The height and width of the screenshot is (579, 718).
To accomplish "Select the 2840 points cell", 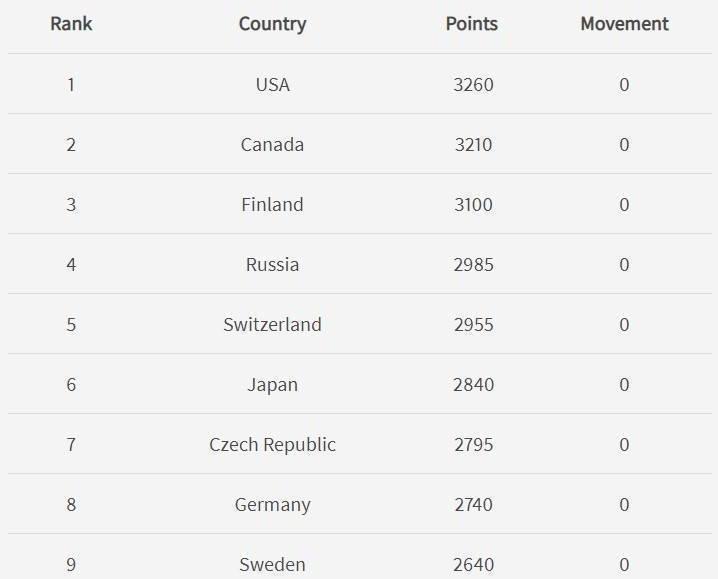I will tap(473, 385).
